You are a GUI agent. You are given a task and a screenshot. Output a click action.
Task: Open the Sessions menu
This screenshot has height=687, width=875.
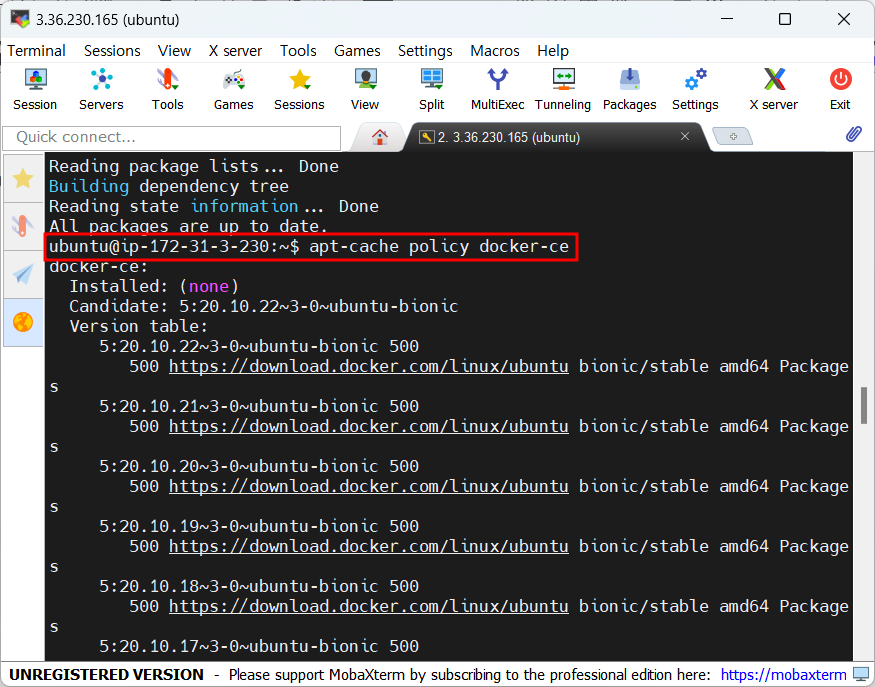coord(112,51)
